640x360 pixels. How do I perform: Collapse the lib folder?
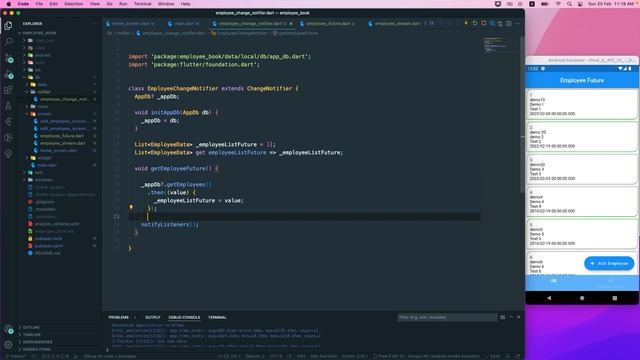coord(37,77)
